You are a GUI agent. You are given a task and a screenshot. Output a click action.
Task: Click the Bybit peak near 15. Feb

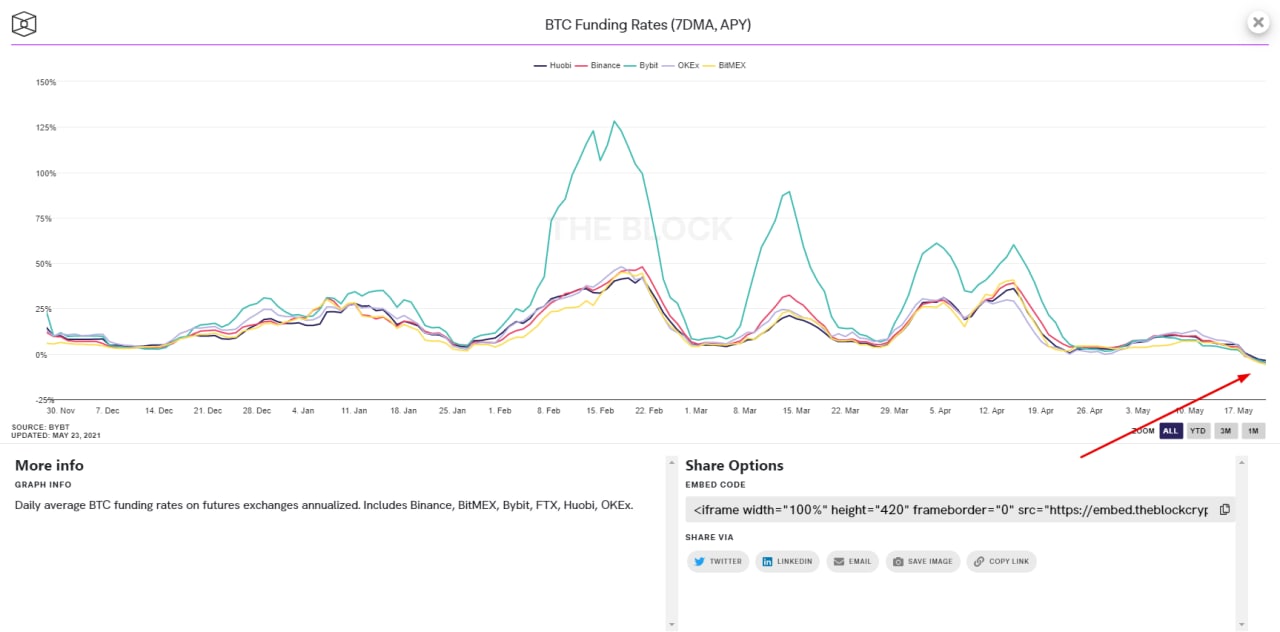[615, 122]
